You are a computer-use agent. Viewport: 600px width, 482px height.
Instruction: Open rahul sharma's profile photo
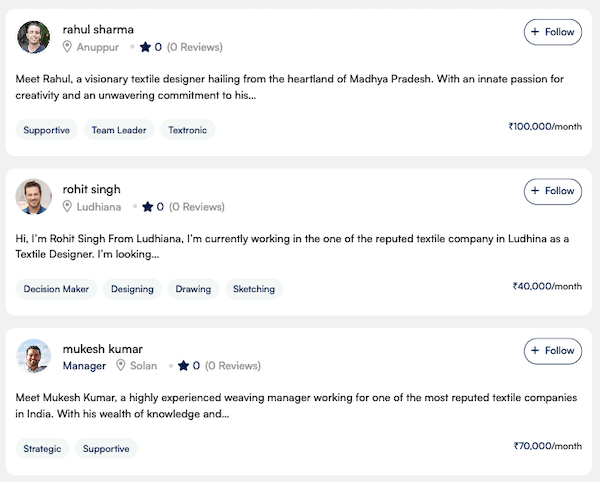click(x=34, y=37)
